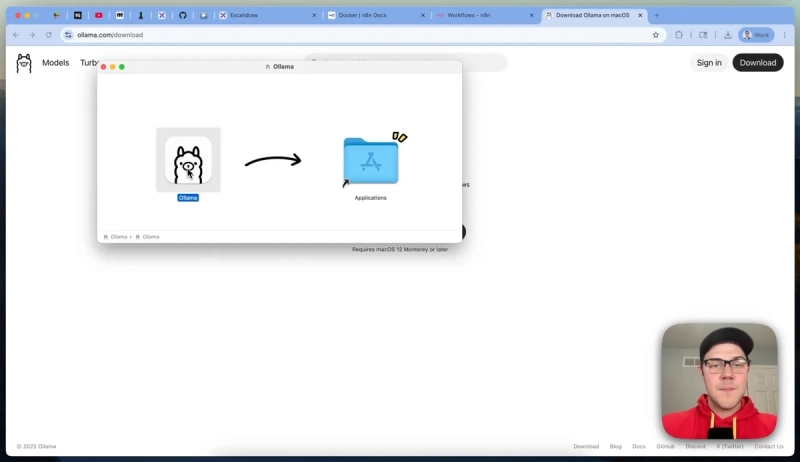The width and height of the screenshot is (800, 462).
Task: Click Sign in on the Ollama site
Action: [709, 63]
